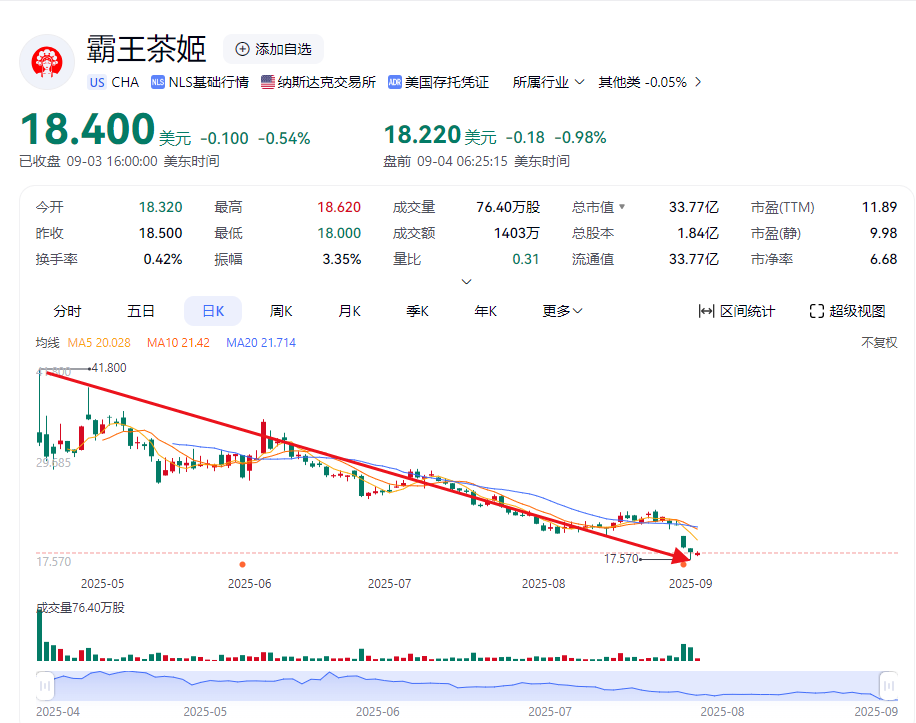The height and width of the screenshot is (723, 916).
Task: Select the 日K chart tab
Action: click(x=213, y=311)
